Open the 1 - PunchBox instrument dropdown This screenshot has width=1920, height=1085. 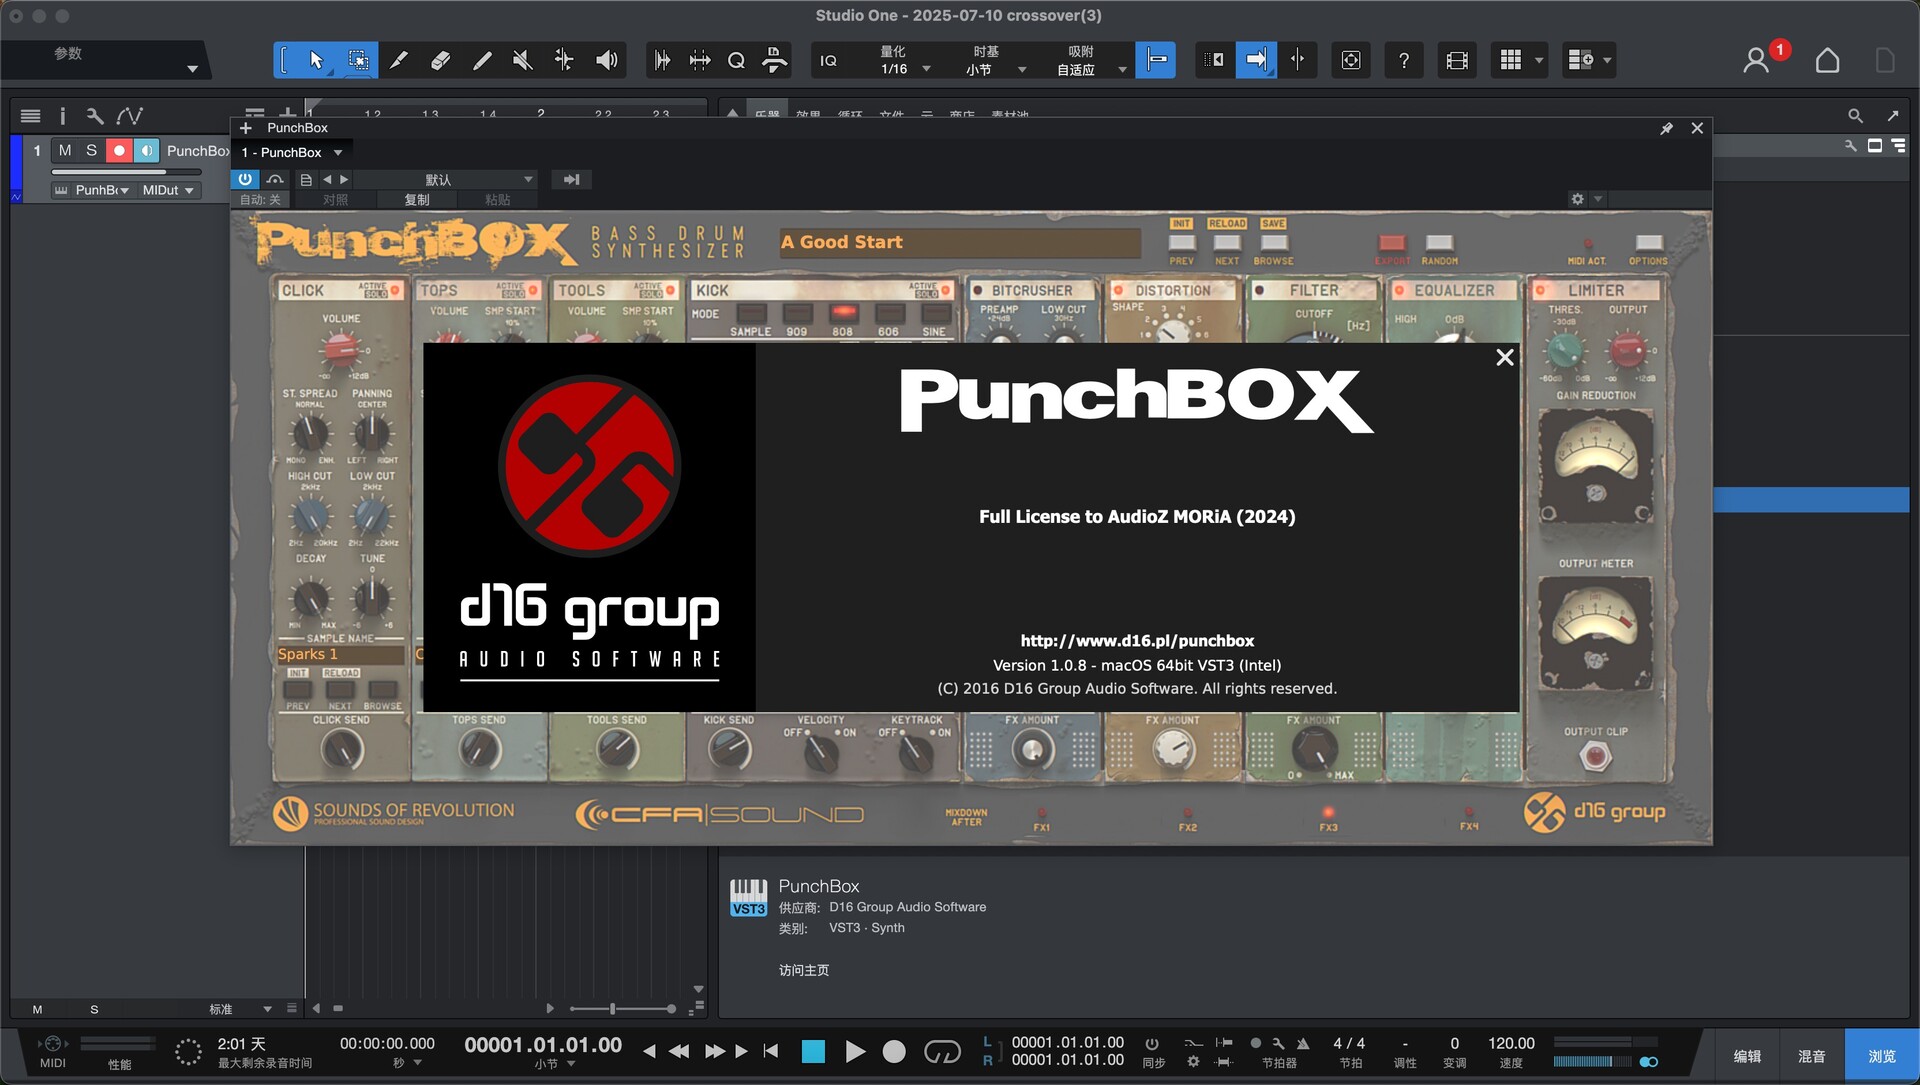pyautogui.click(x=292, y=152)
